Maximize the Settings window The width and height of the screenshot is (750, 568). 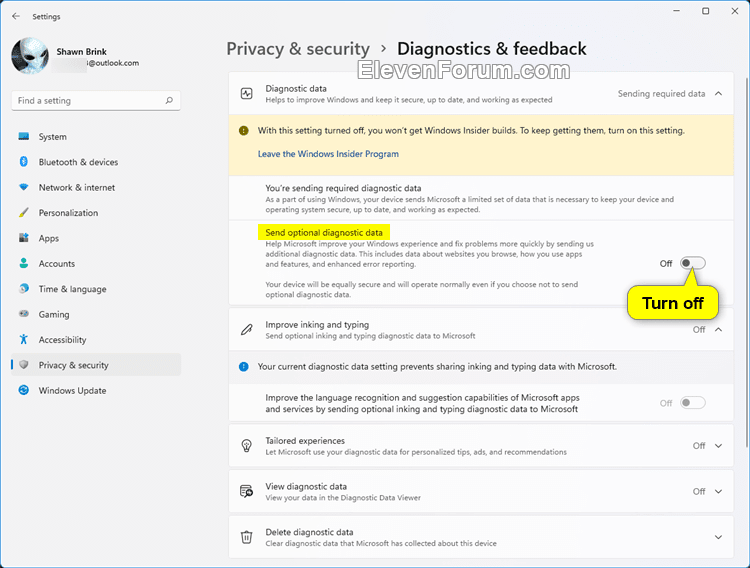[706, 11]
